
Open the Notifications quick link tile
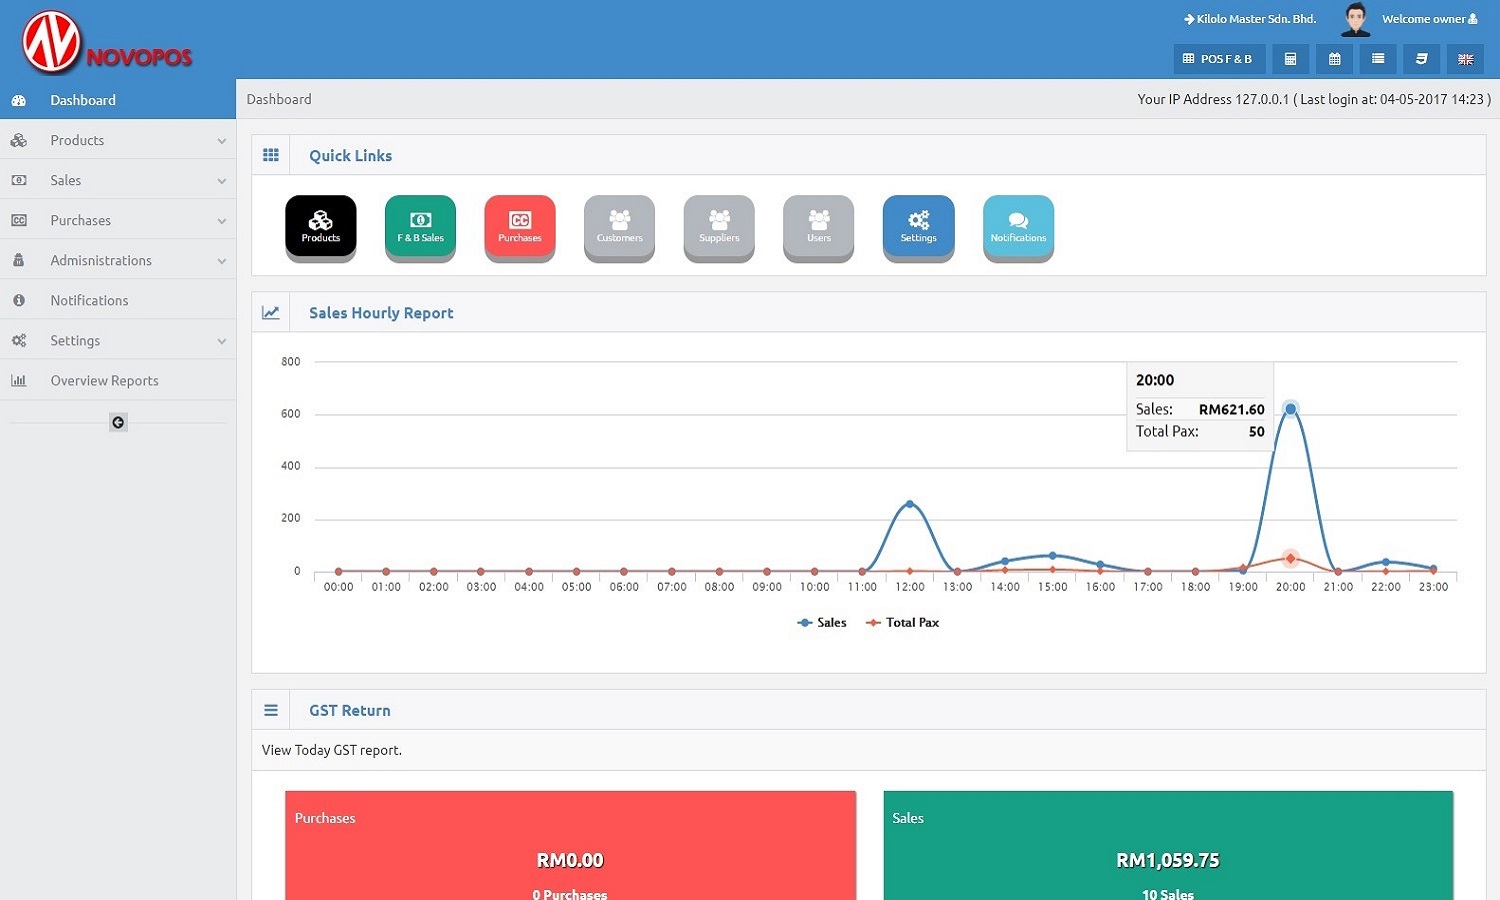1018,226
